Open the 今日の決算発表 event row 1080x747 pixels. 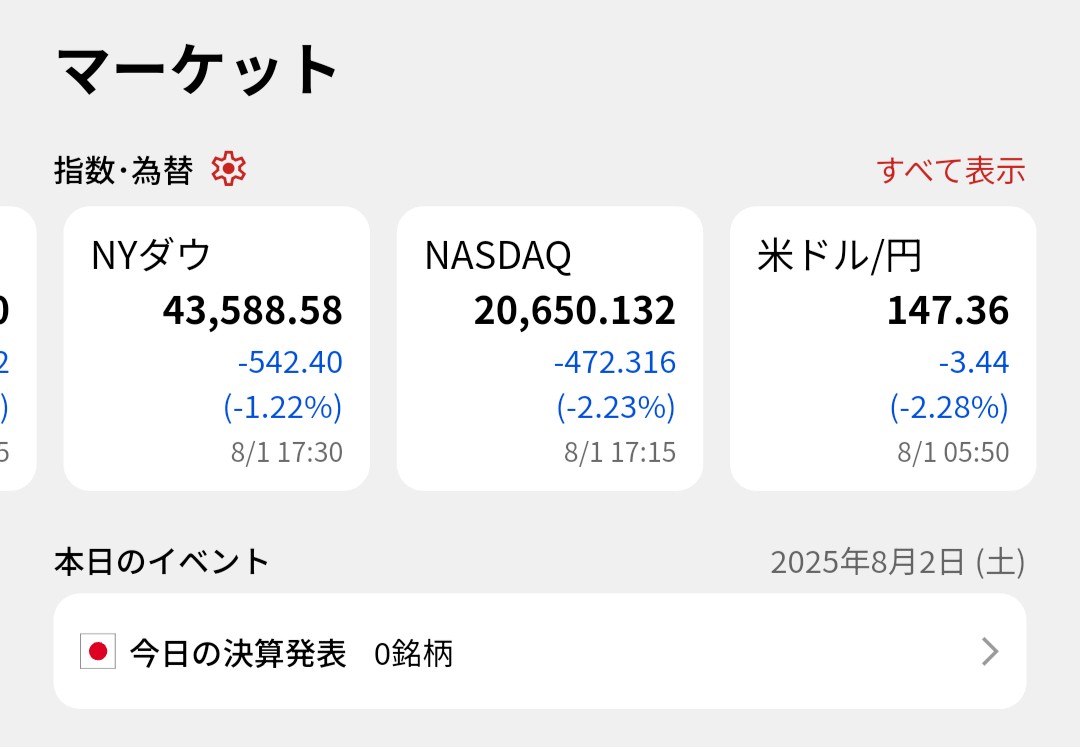click(x=540, y=652)
